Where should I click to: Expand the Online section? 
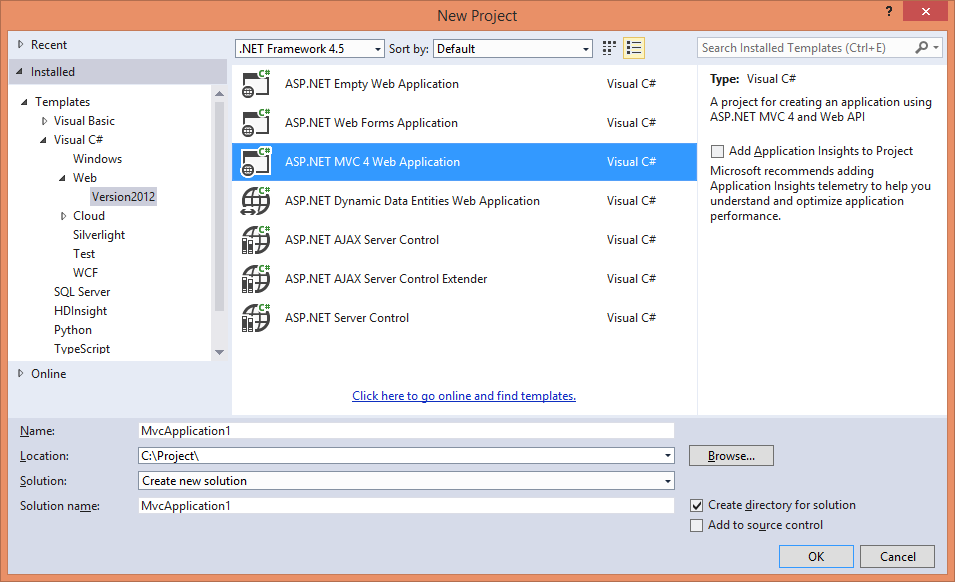click(21, 373)
